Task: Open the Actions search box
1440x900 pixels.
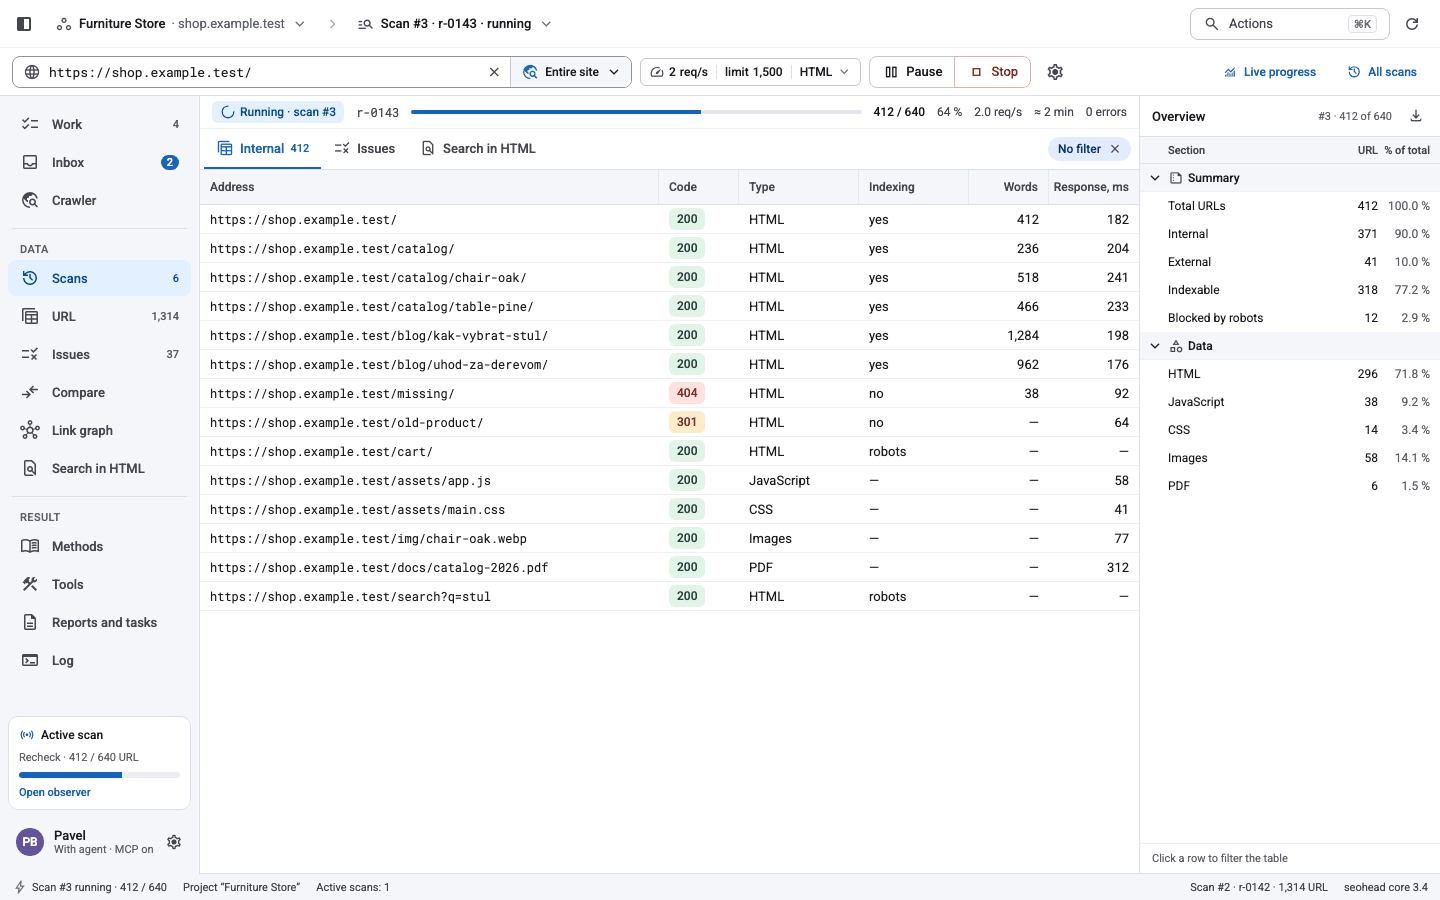Action: (1290, 24)
